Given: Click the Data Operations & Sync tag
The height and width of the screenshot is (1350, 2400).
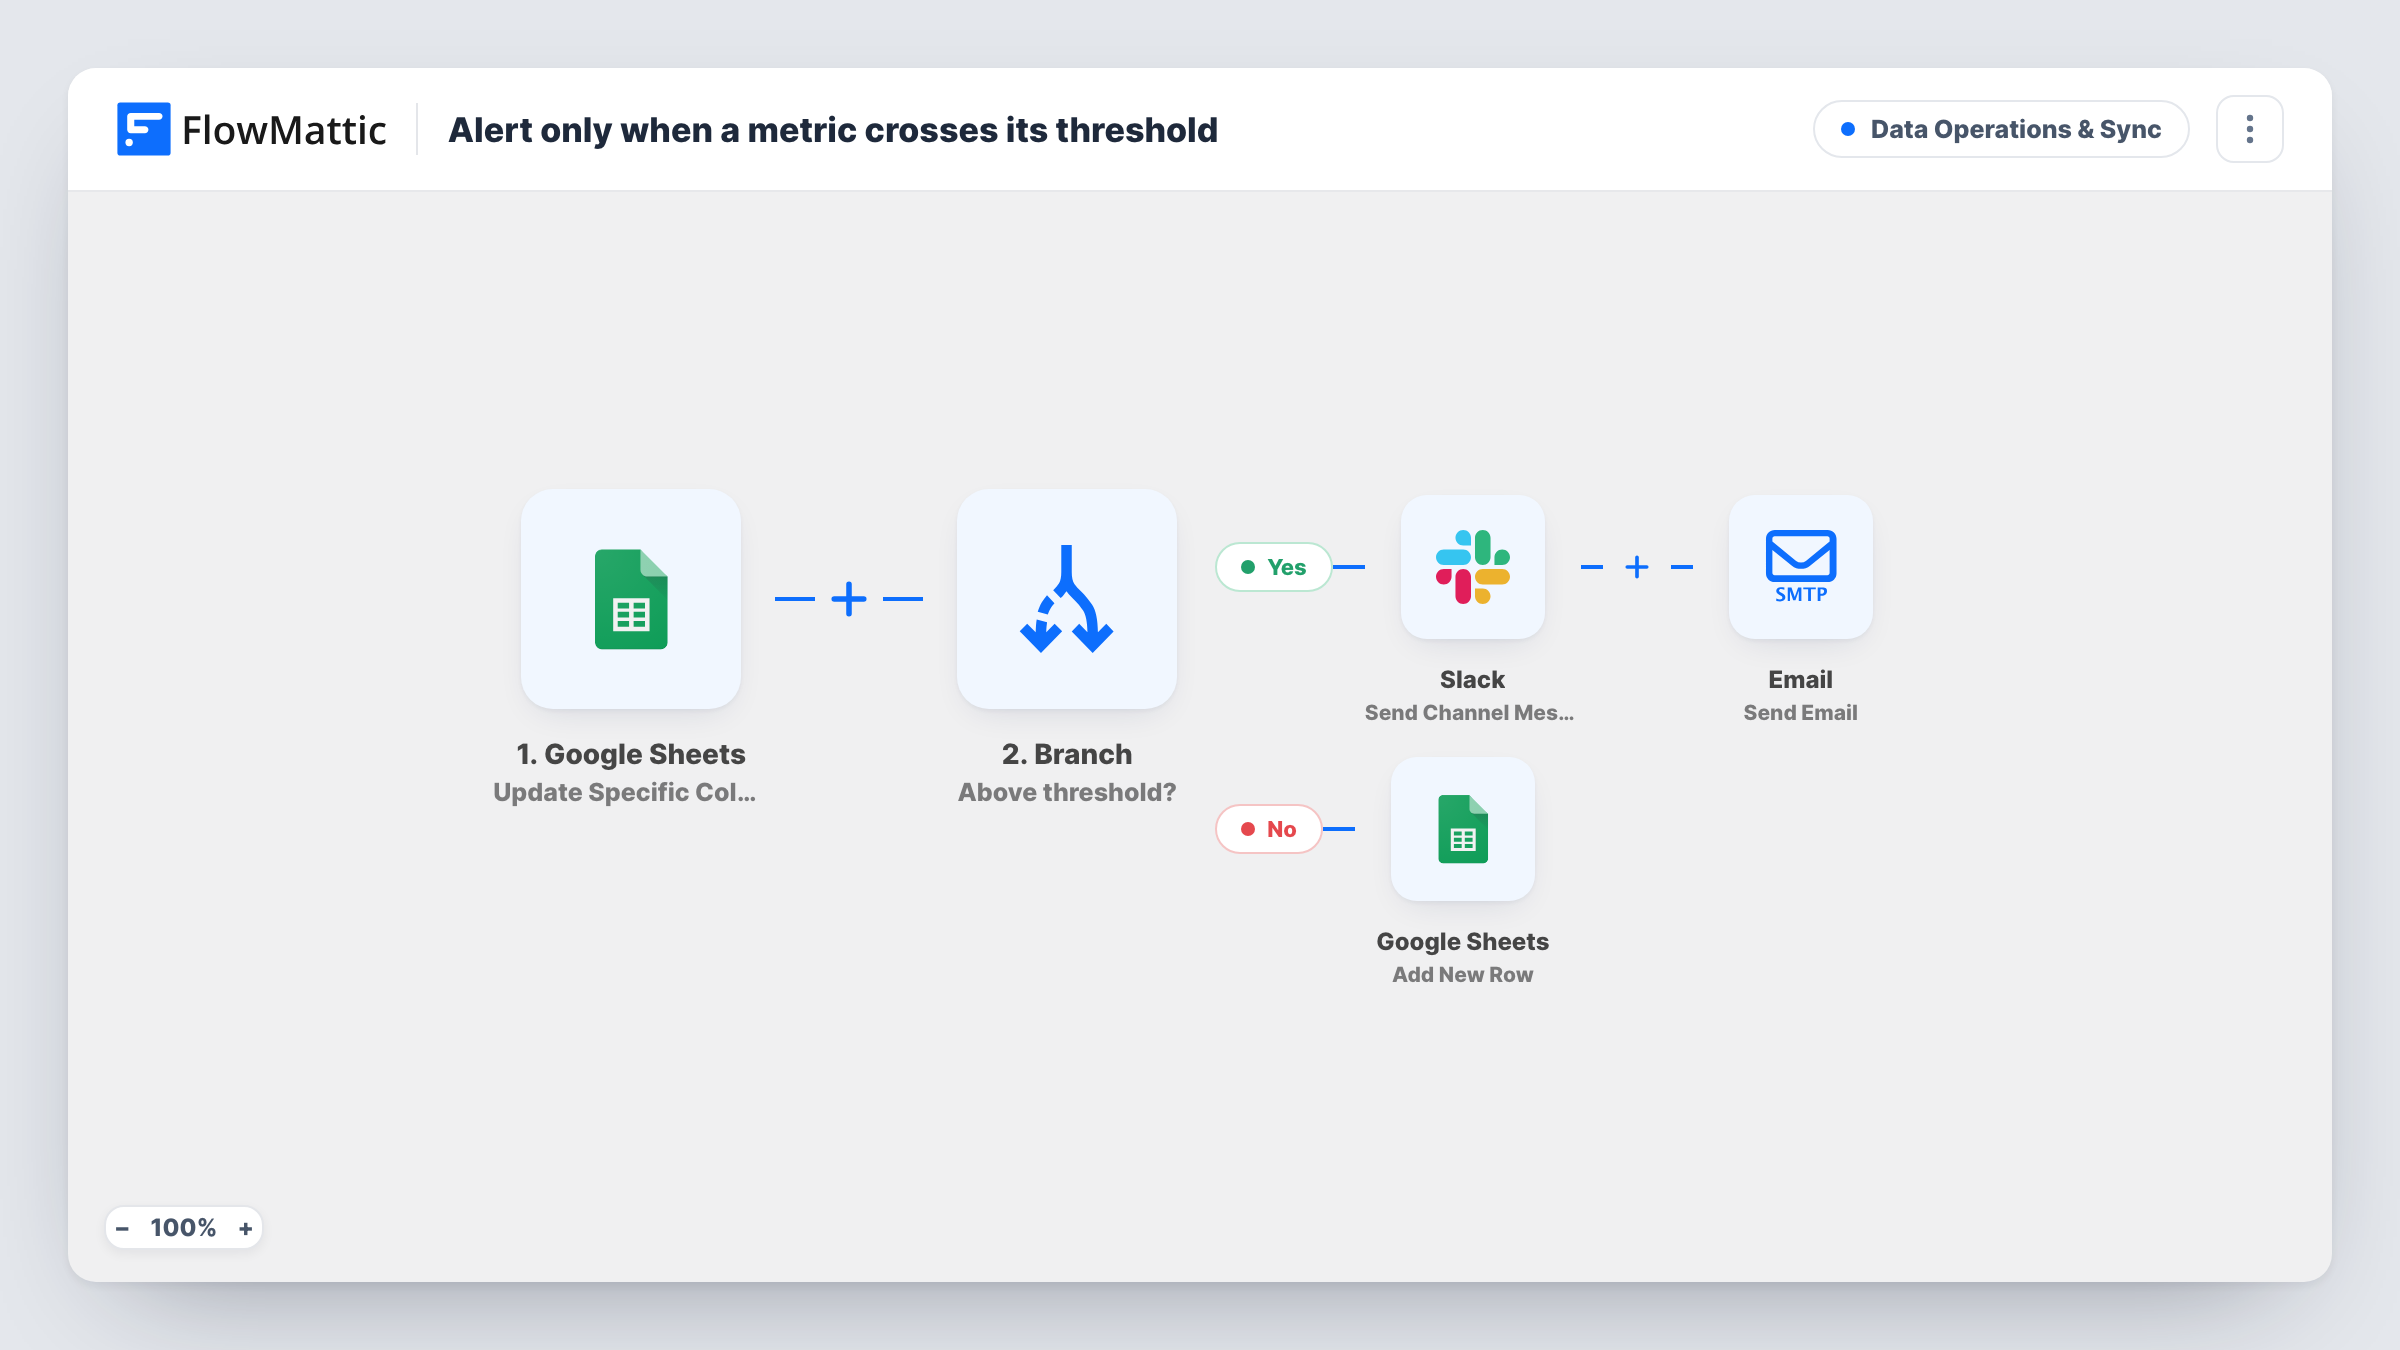Looking at the screenshot, I should tap(2001, 129).
